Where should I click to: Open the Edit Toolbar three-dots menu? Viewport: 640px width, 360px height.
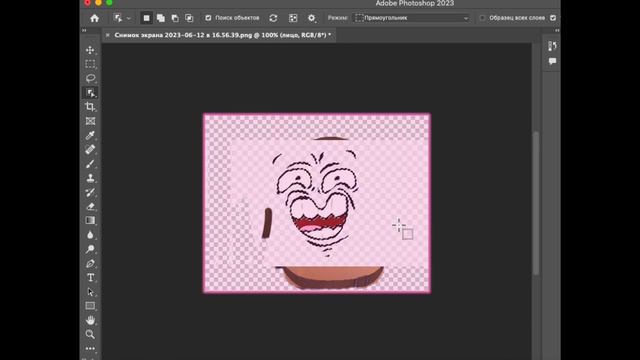click(90, 348)
